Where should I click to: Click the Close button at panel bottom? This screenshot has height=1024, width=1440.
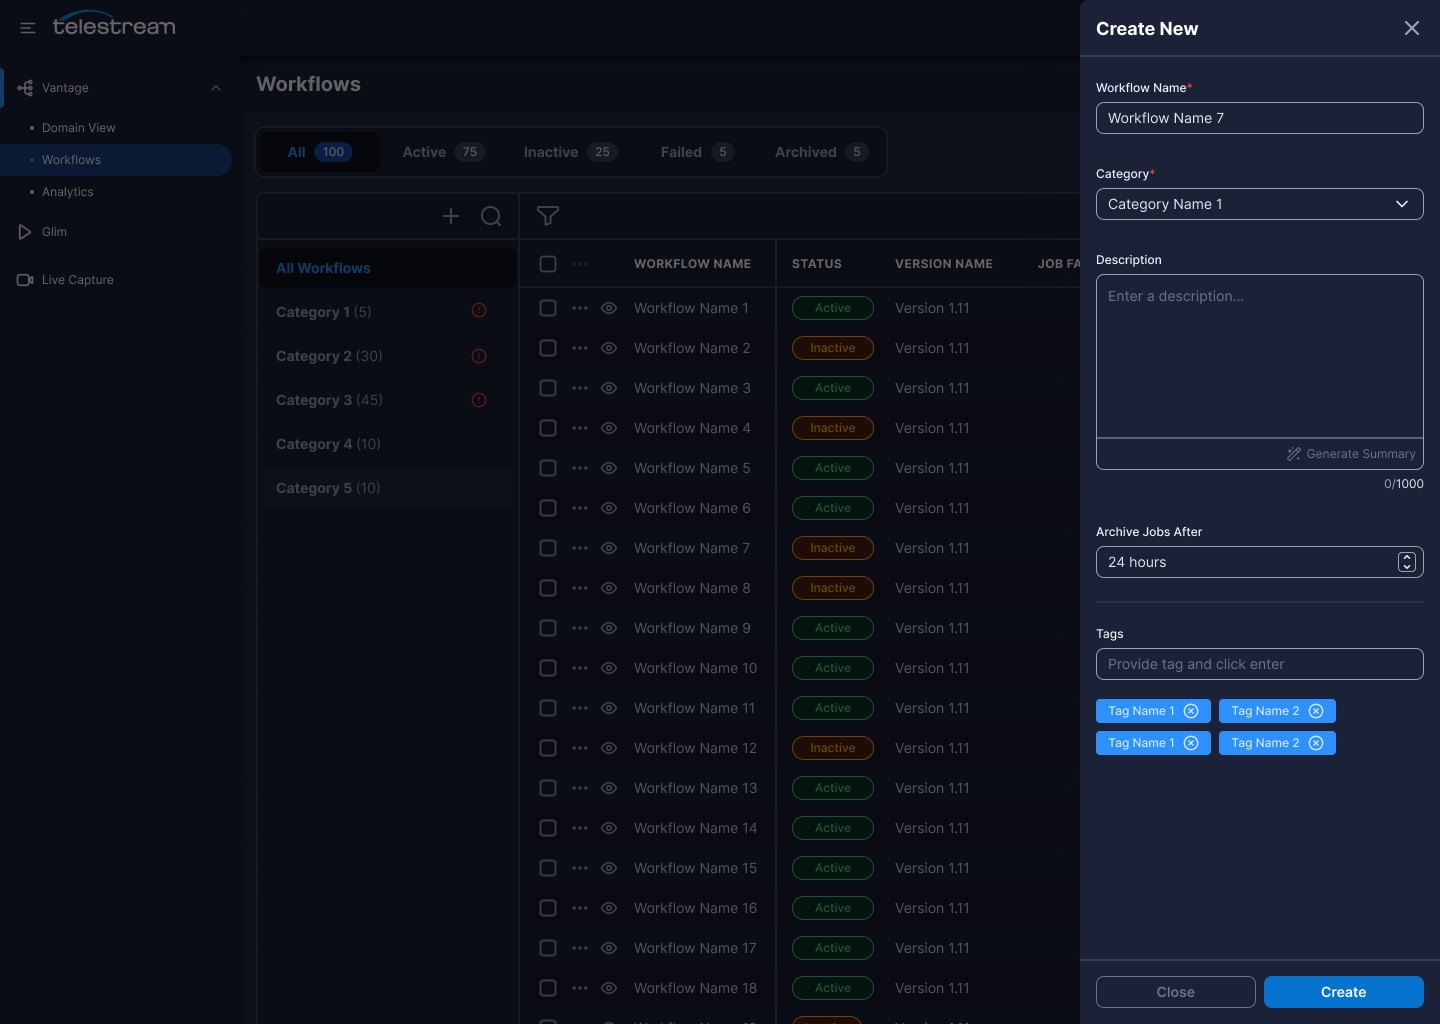pyautogui.click(x=1176, y=992)
